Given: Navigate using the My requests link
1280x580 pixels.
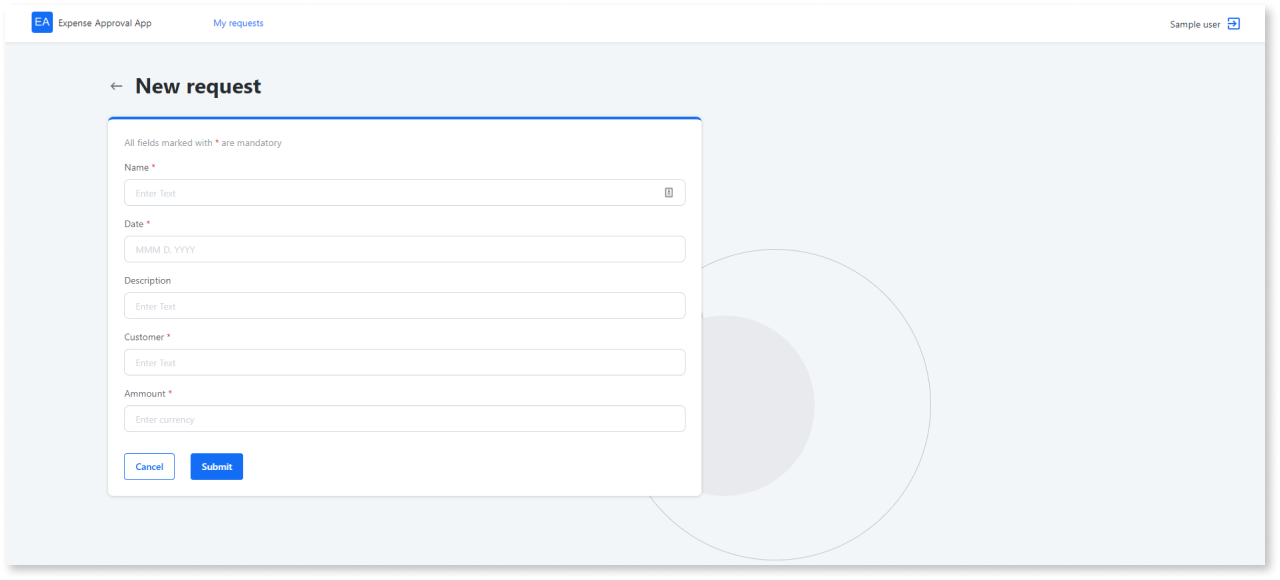Looking at the screenshot, I should (238, 22).
